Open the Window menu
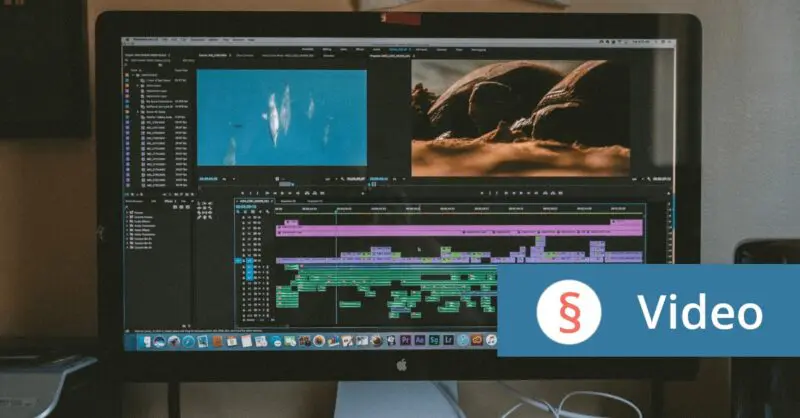Viewport: 800px width, 418px height. coord(238,39)
